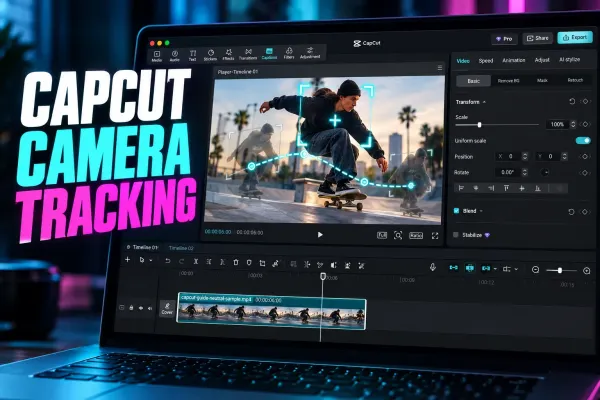
Task: Add a new track with plus icon
Action: click(127, 260)
